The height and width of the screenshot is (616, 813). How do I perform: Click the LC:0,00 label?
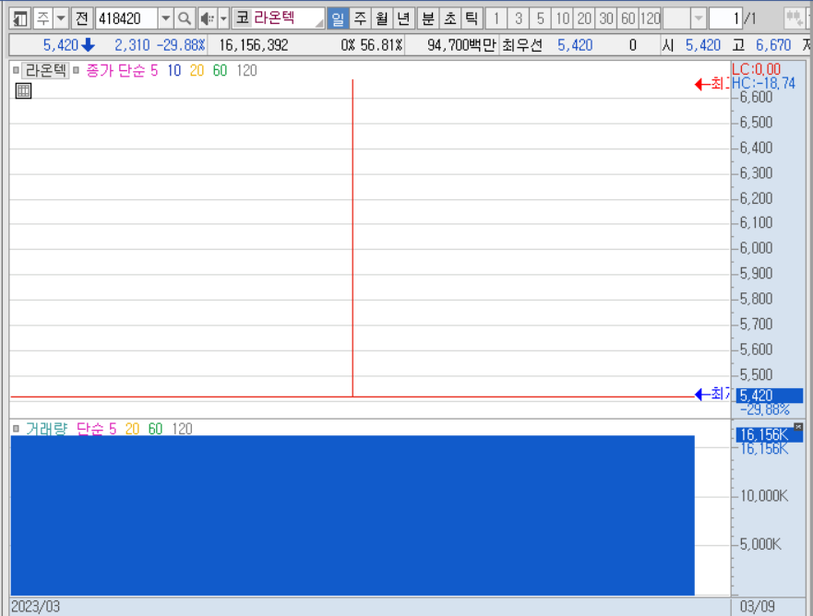click(756, 69)
